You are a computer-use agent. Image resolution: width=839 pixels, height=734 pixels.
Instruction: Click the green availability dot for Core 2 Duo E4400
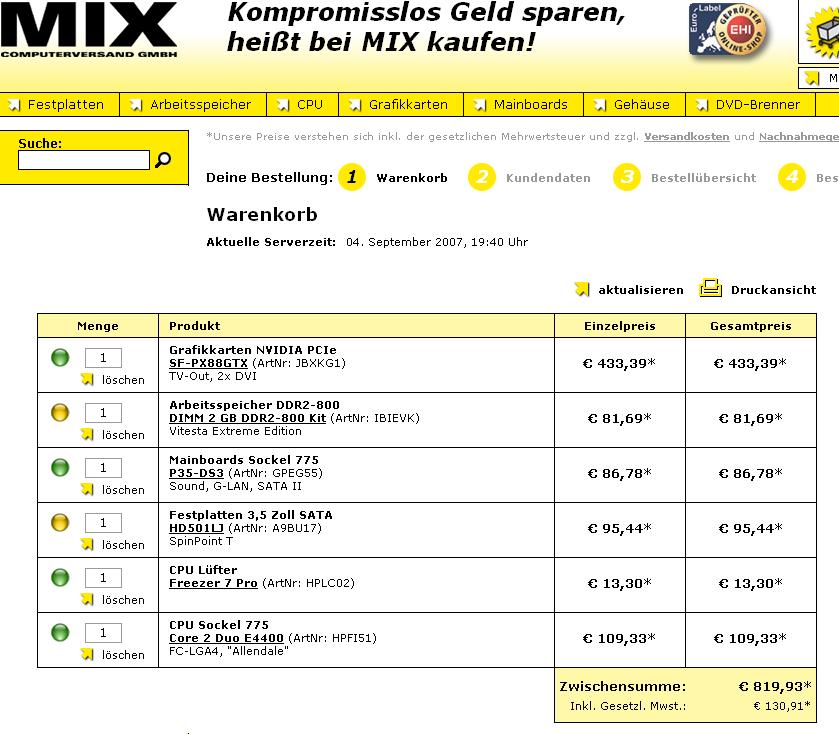click(60, 632)
